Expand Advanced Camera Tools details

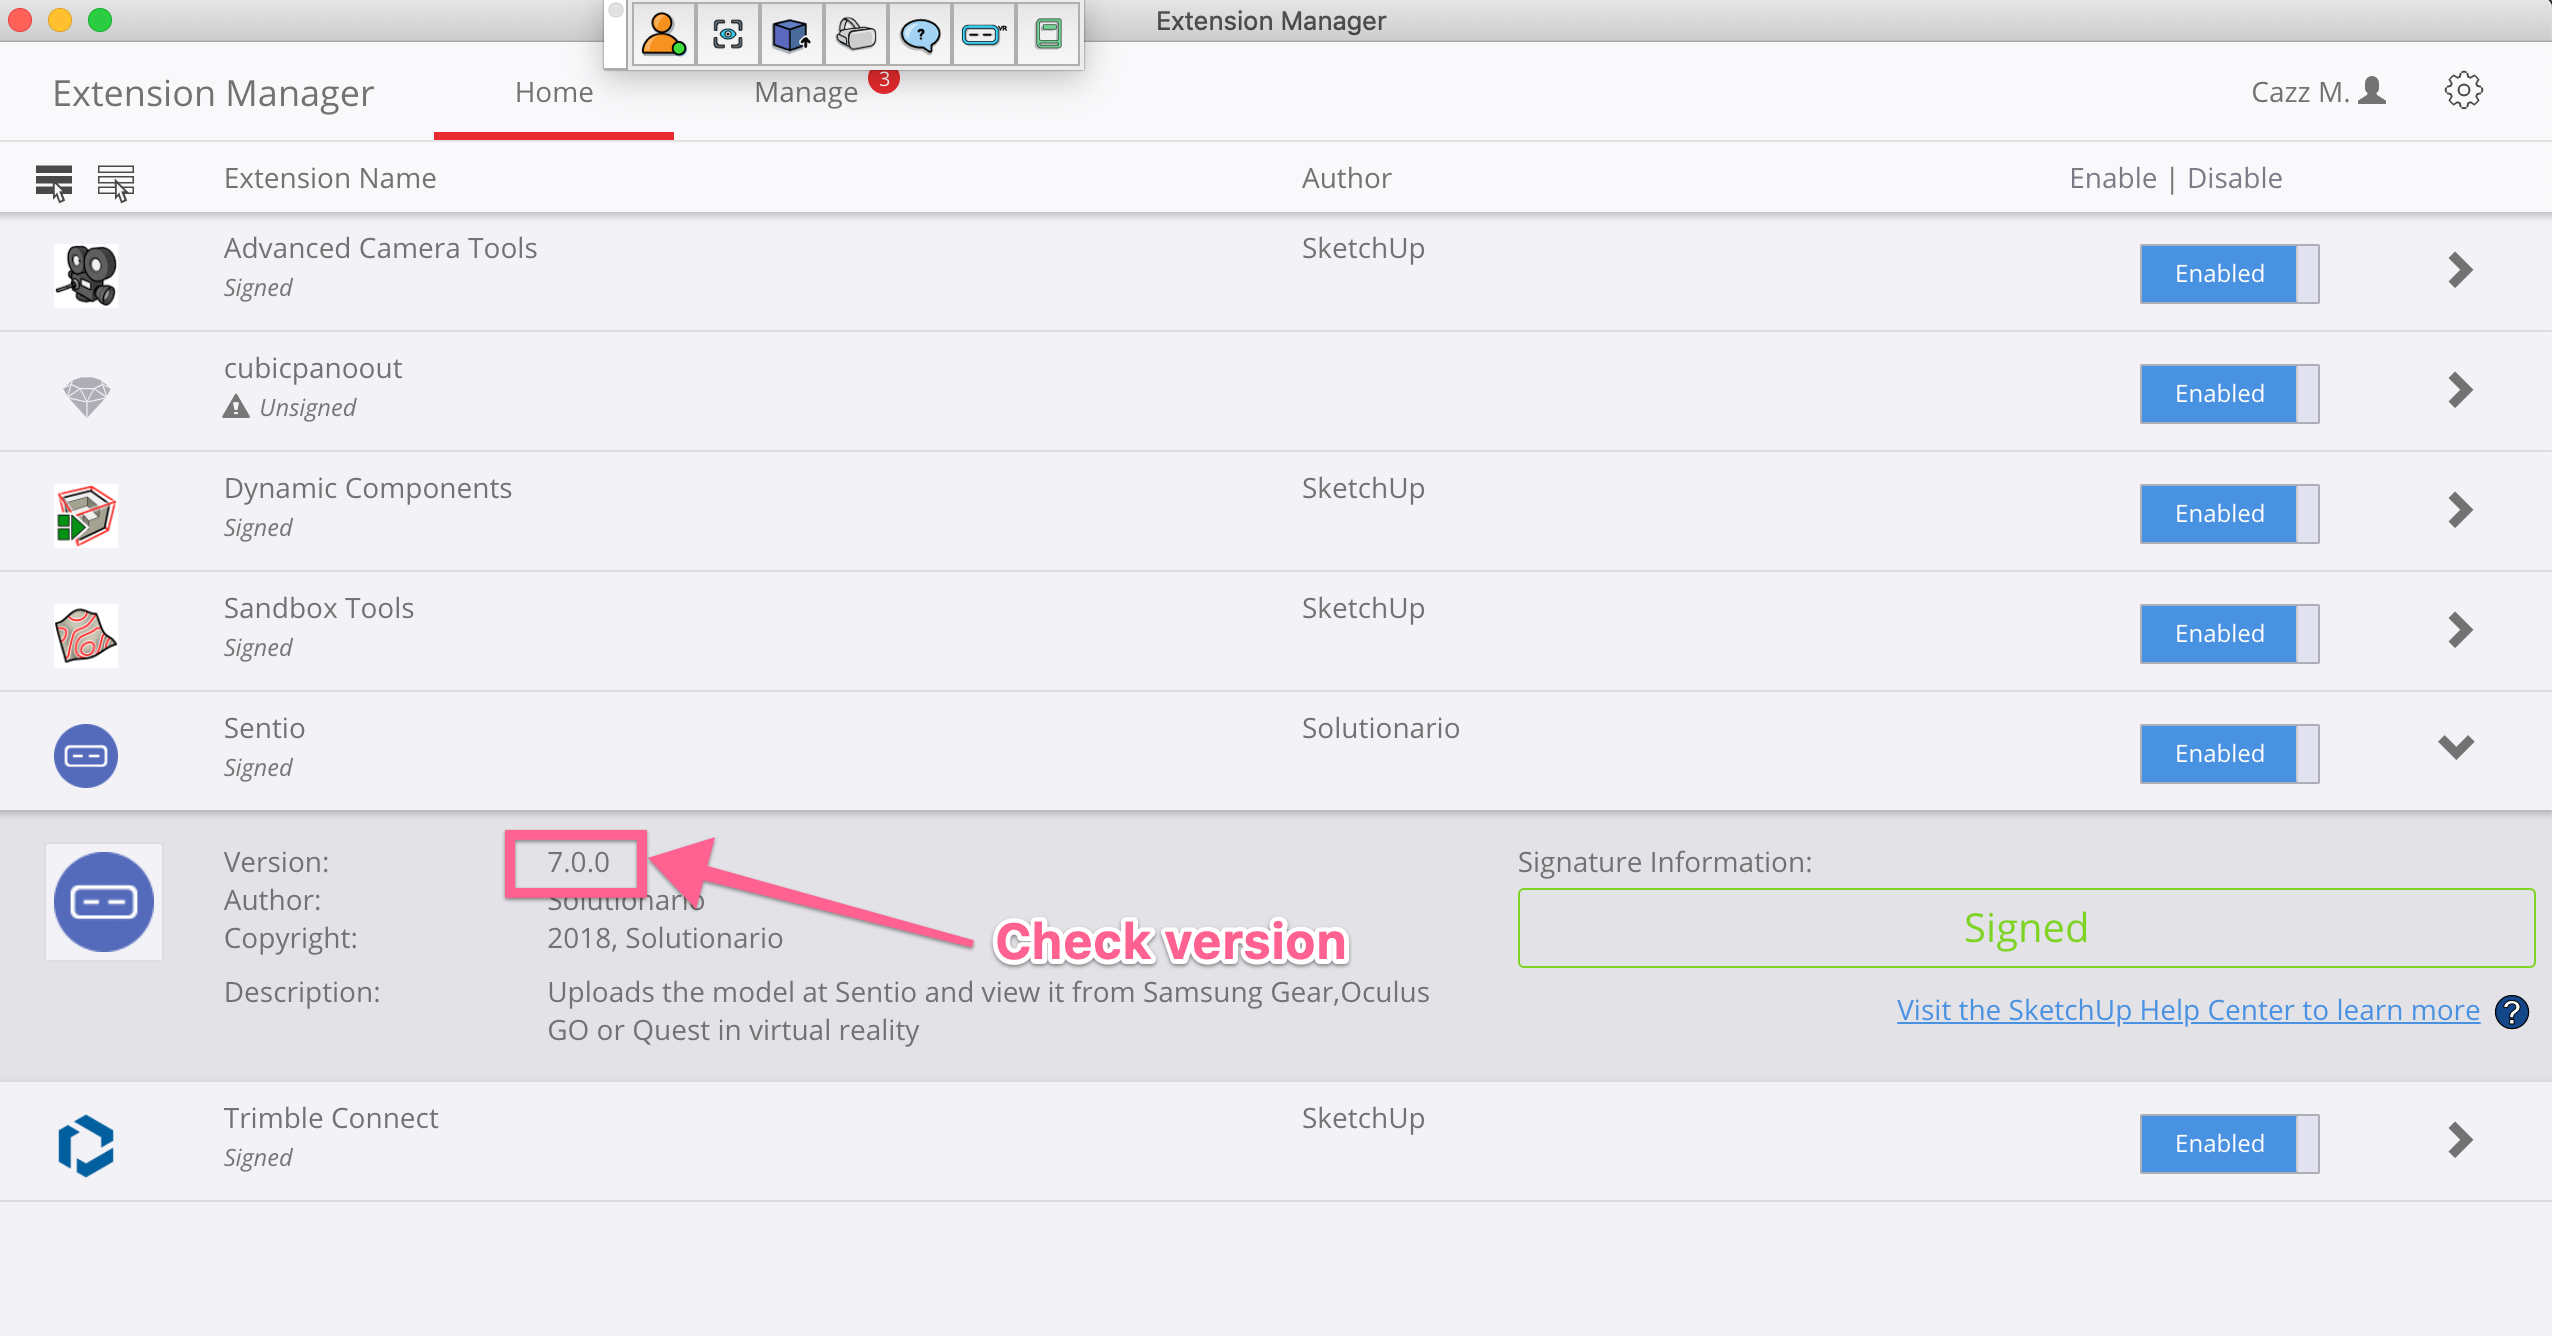pos(2460,270)
